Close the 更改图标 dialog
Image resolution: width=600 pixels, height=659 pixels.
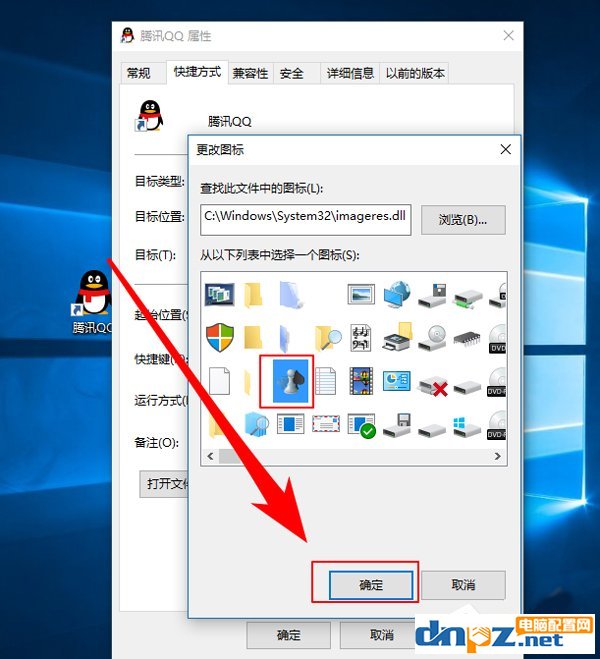click(x=506, y=149)
